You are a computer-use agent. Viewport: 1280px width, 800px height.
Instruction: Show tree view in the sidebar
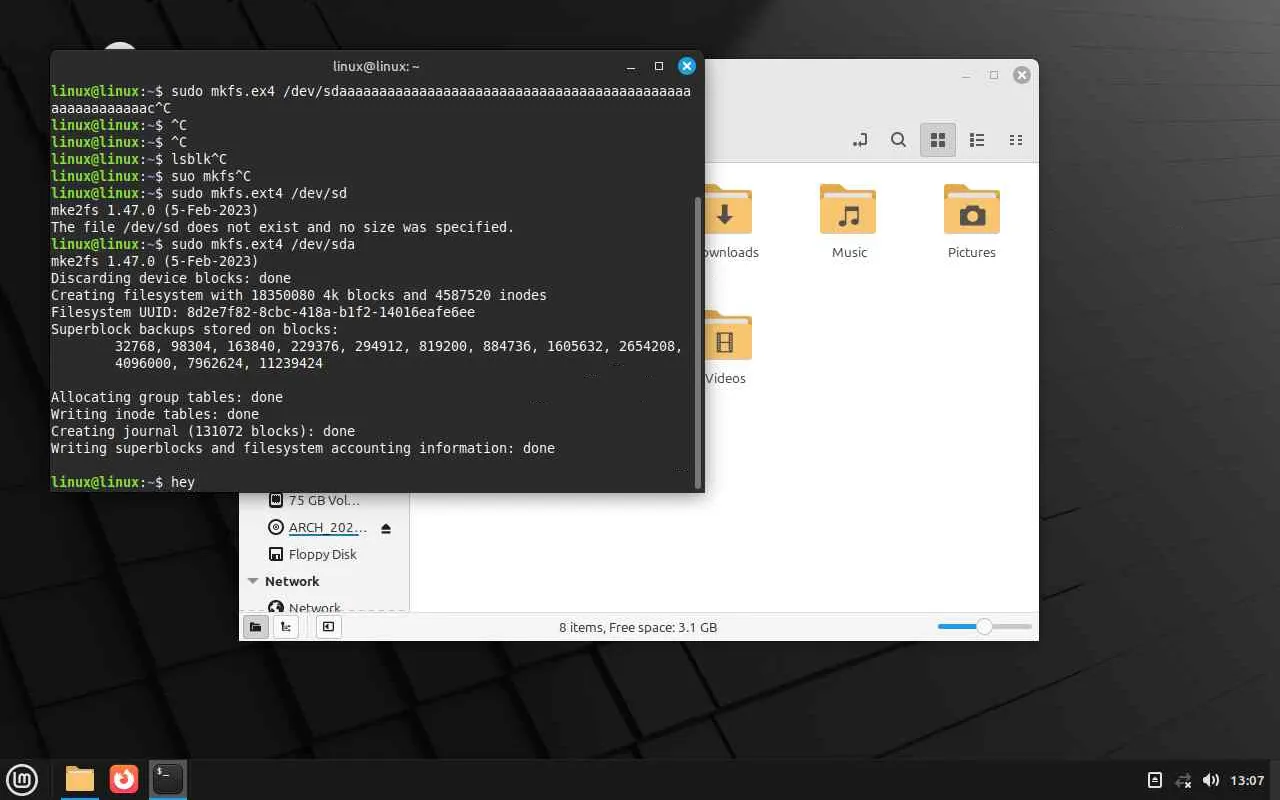coord(286,627)
